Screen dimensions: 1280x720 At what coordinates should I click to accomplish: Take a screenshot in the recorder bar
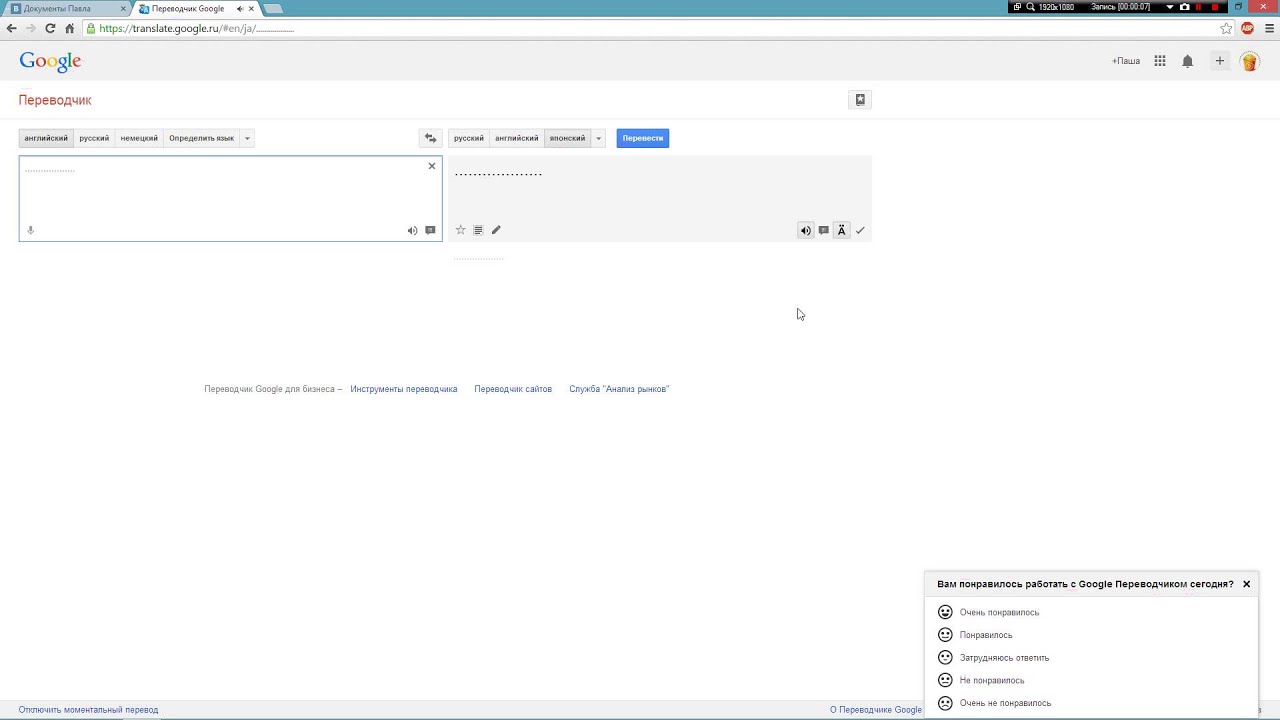1185,7
